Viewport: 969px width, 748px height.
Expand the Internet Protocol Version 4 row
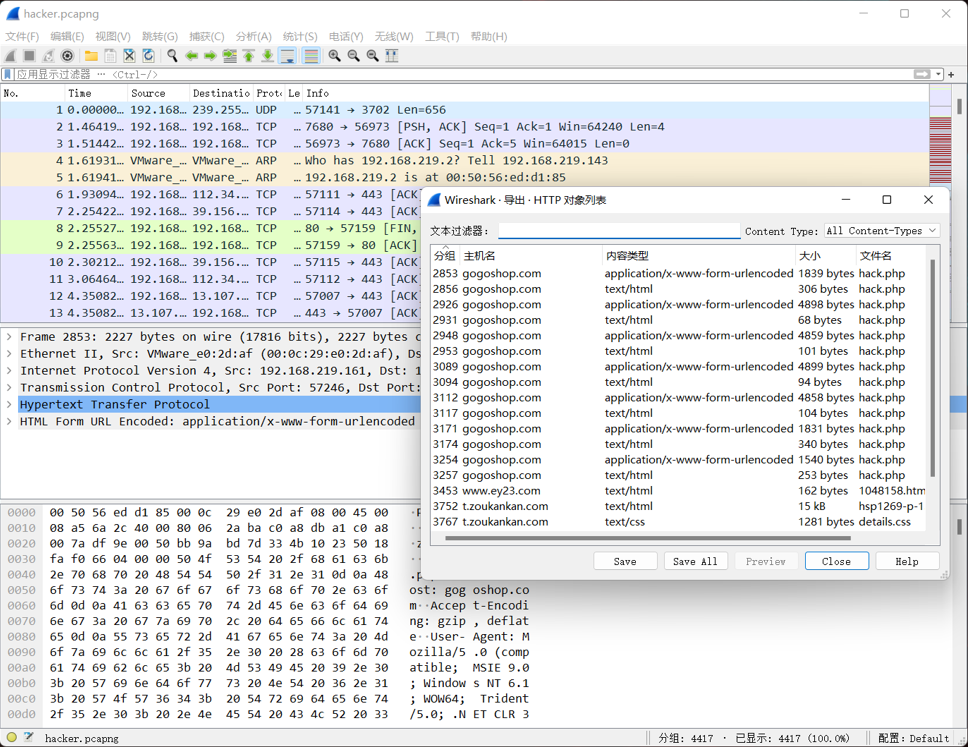pos(9,371)
